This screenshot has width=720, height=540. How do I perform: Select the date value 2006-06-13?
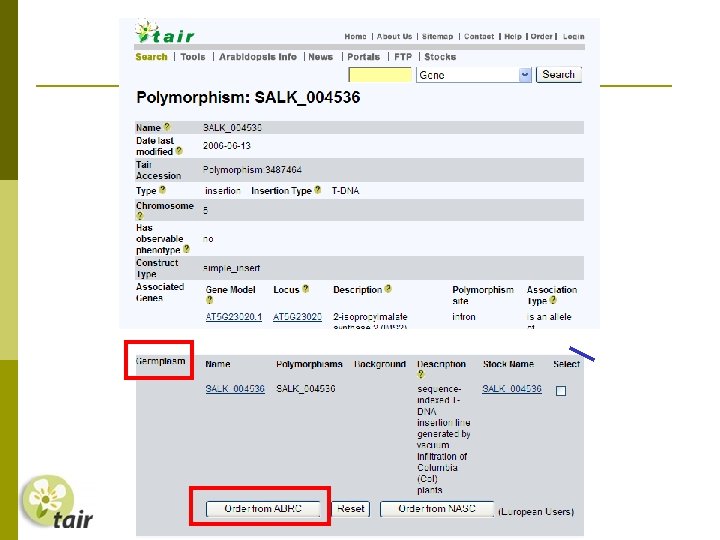pyautogui.click(x=227, y=146)
